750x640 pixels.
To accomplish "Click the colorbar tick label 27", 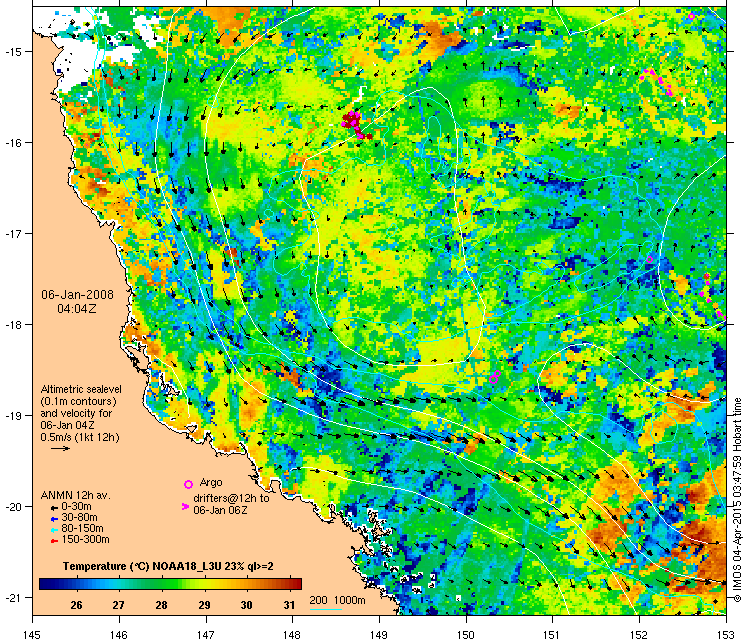I will (x=119, y=605).
